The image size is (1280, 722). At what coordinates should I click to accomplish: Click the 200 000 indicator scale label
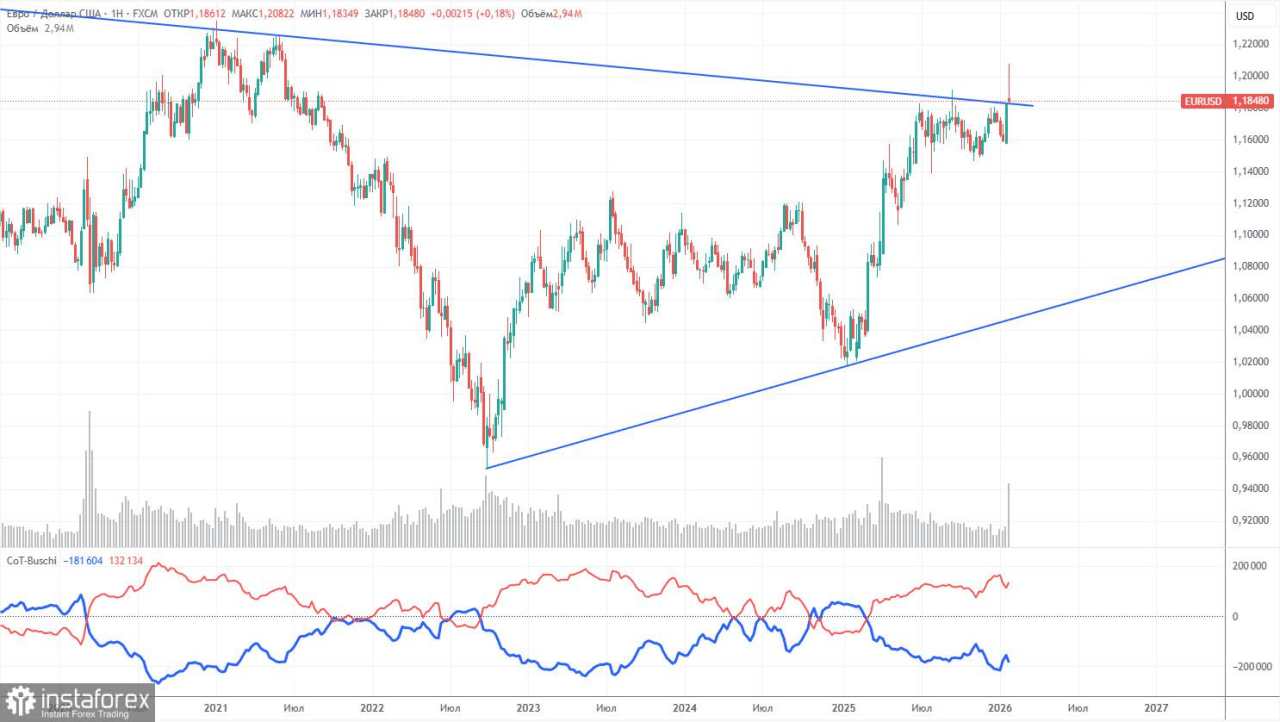(x=1254, y=566)
